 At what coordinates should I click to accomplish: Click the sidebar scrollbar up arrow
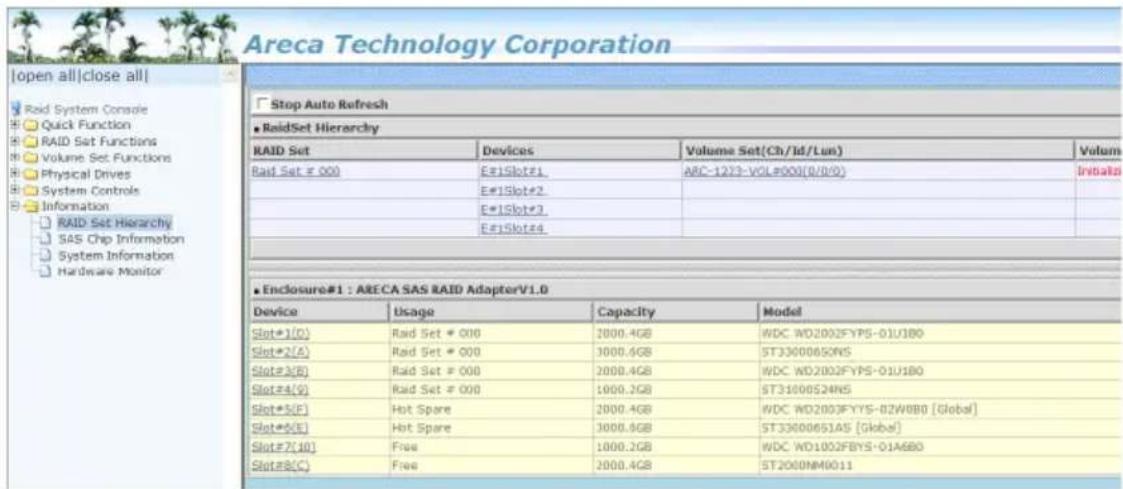click(x=229, y=75)
